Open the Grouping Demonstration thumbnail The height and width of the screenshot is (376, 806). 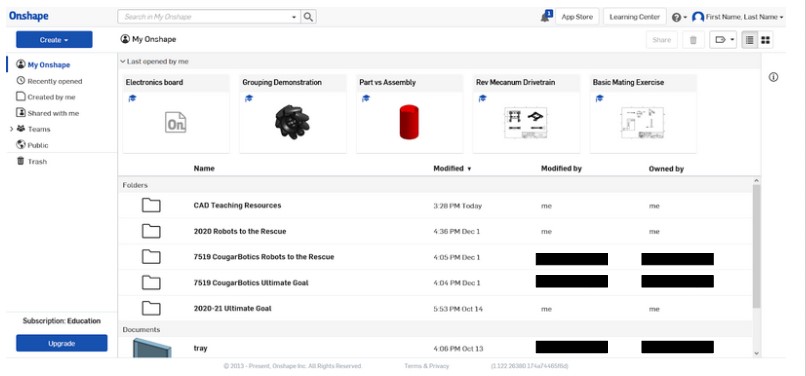tap(292, 122)
